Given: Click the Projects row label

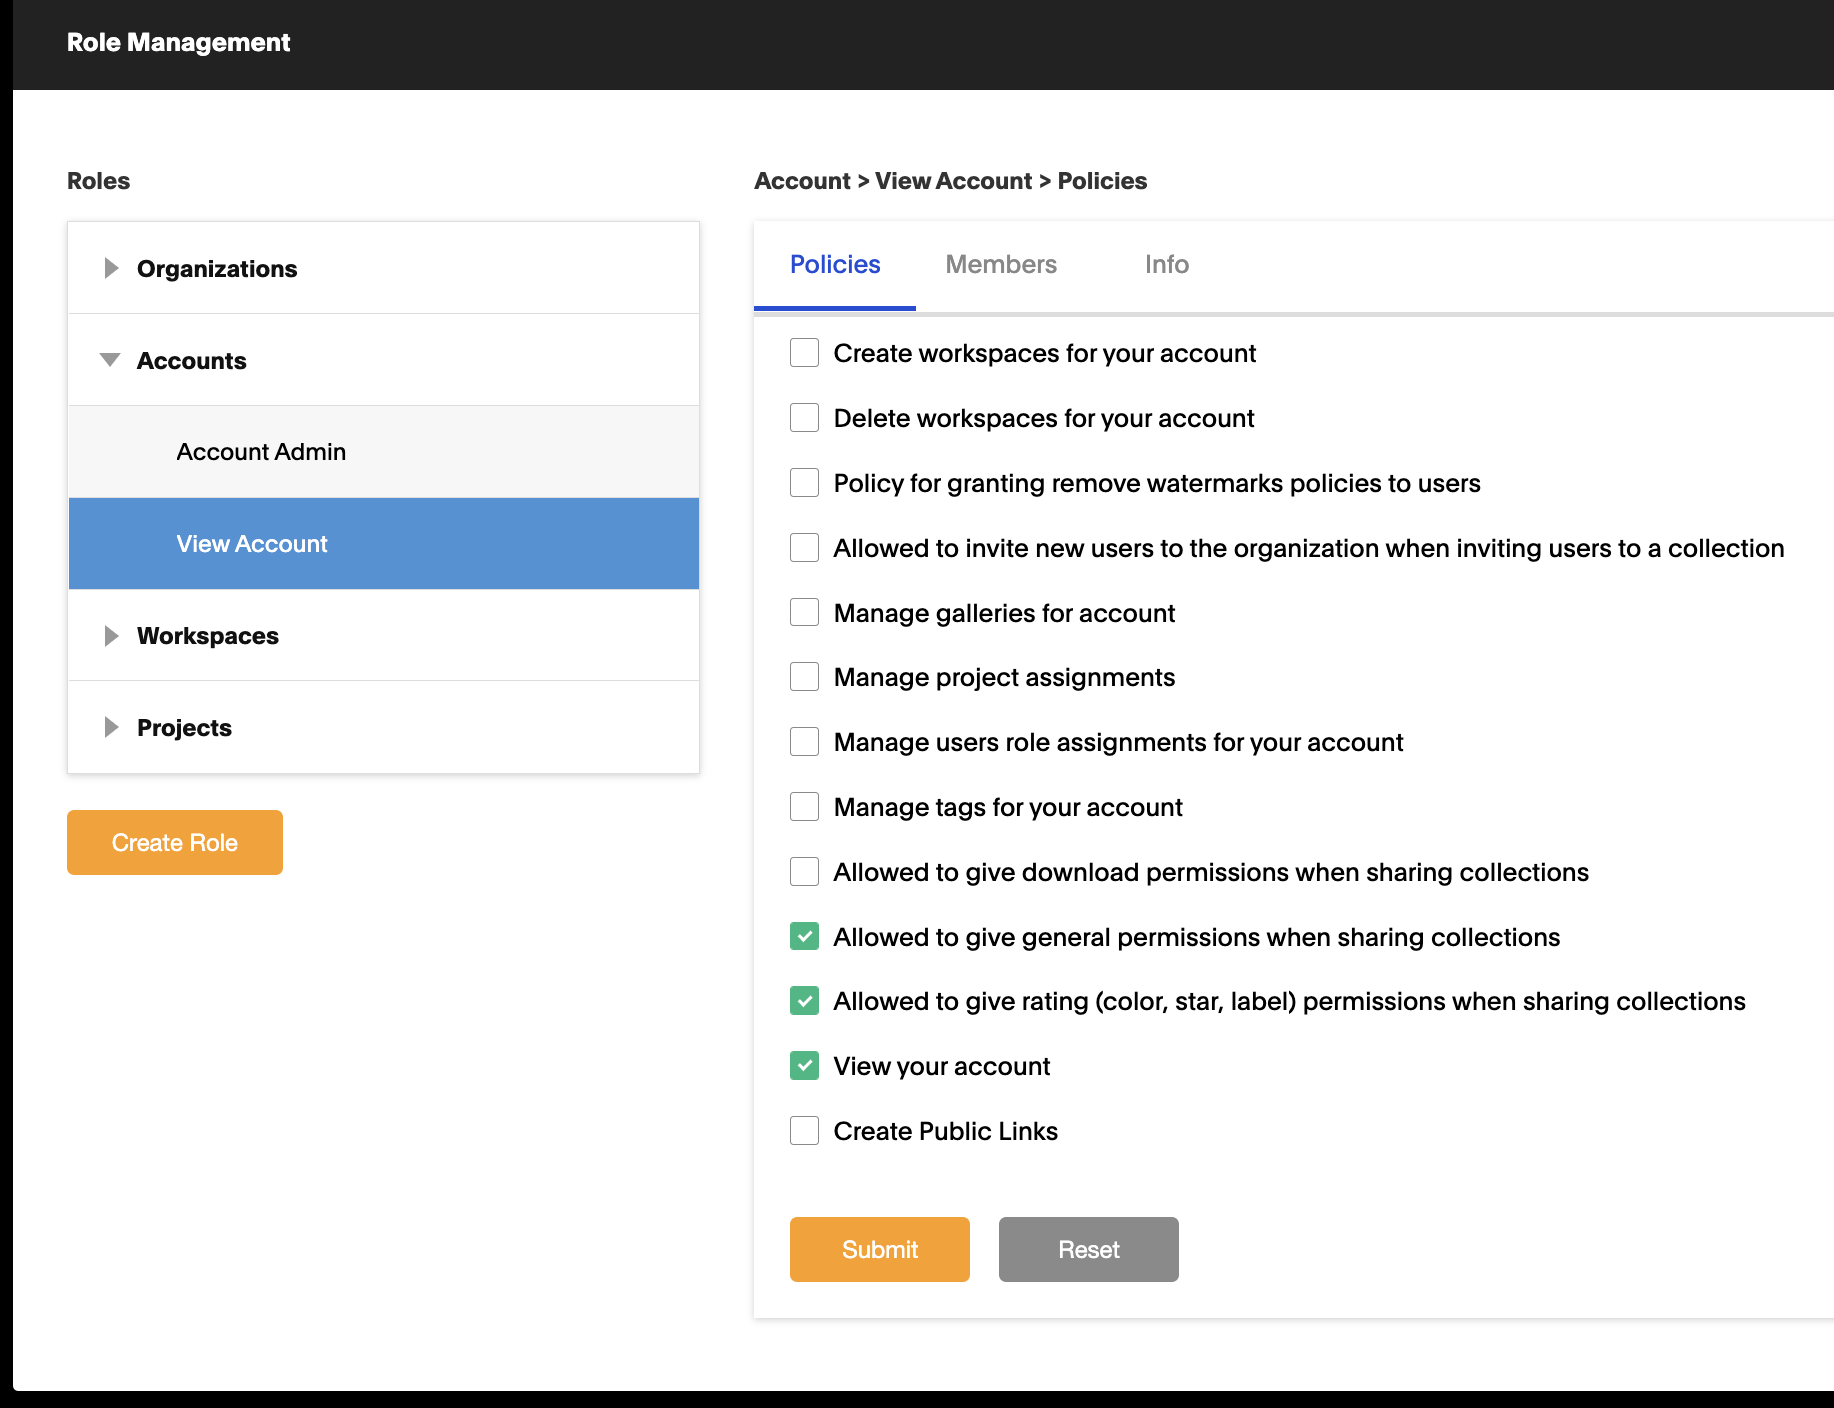Looking at the screenshot, I should pyautogui.click(x=184, y=728).
